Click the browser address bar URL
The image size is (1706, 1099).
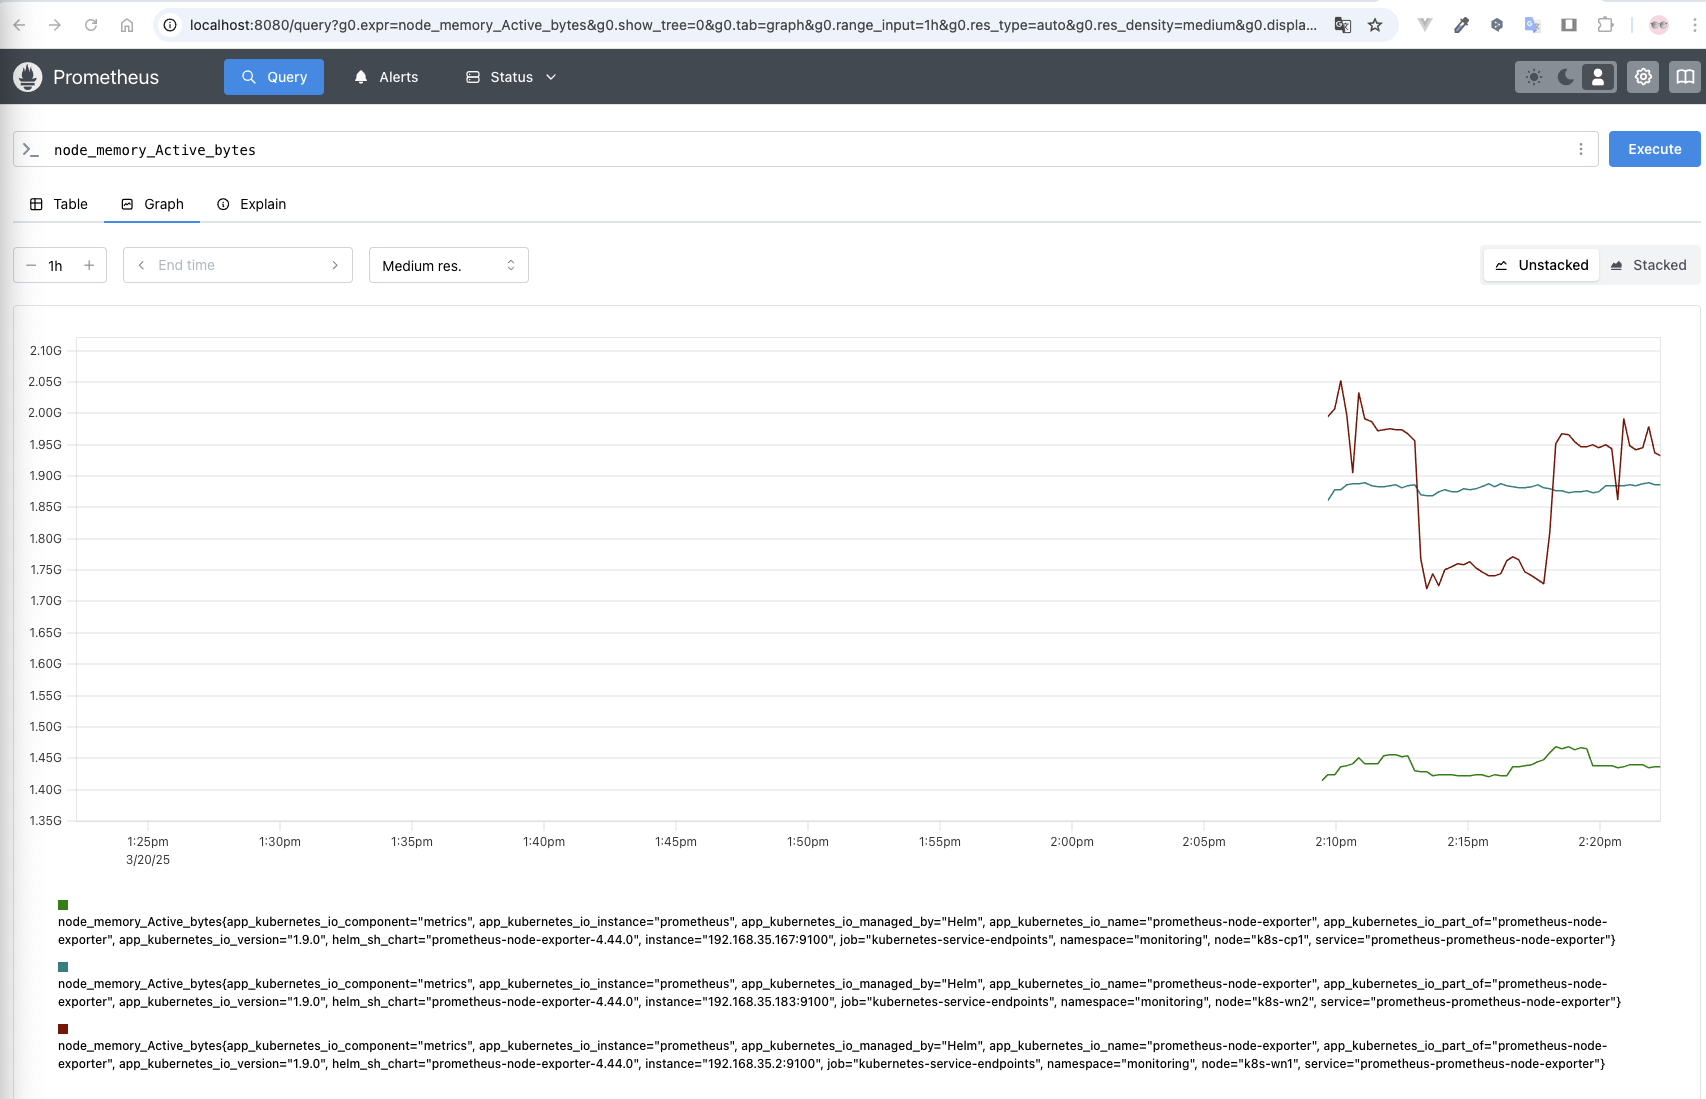tap(752, 25)
